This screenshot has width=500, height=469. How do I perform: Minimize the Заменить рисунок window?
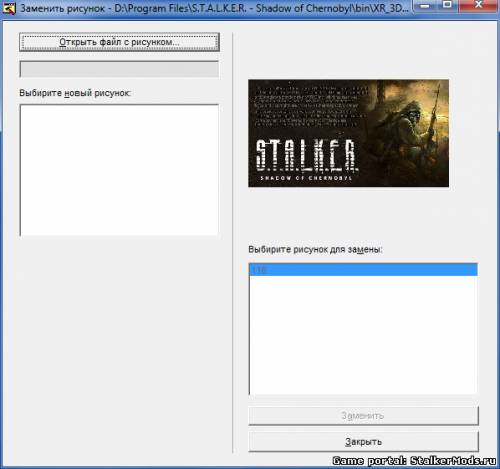(425, 6)
